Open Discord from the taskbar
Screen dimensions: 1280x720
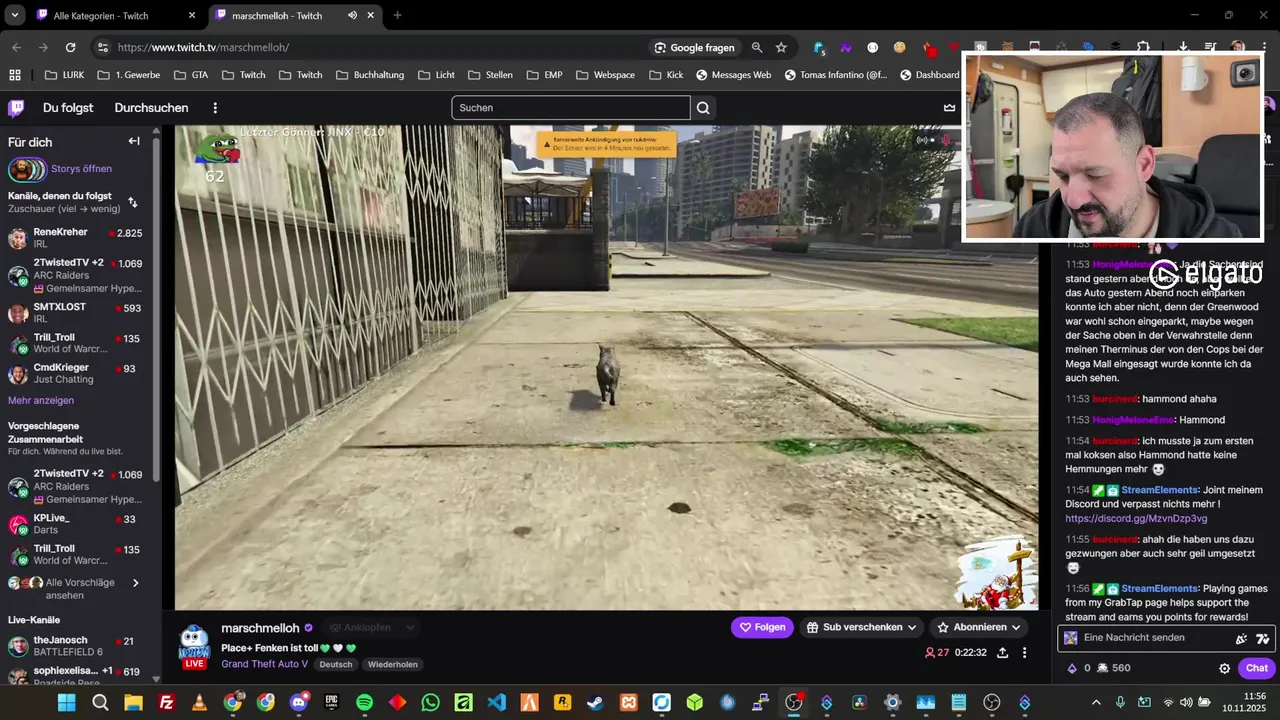click(x=298, y=703)
